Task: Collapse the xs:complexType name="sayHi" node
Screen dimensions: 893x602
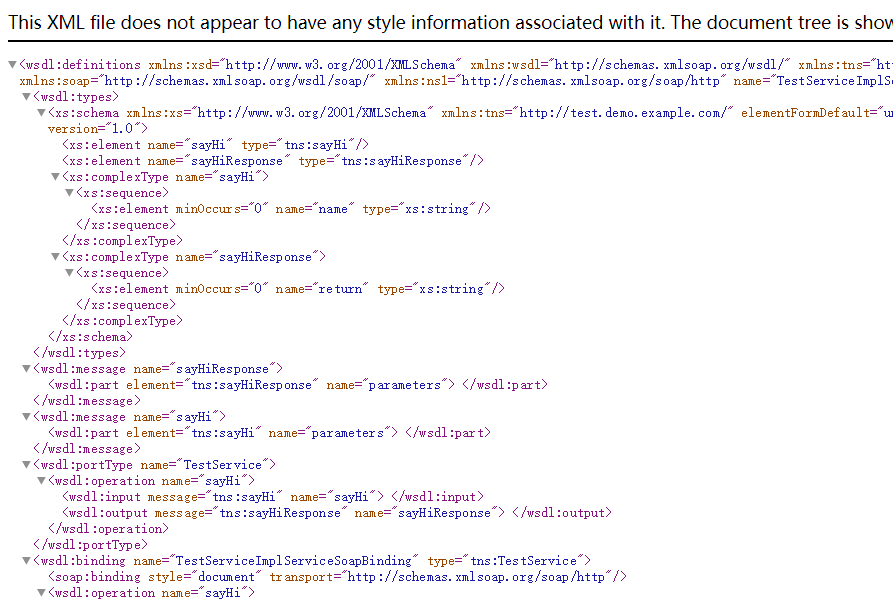Action: 55,177
